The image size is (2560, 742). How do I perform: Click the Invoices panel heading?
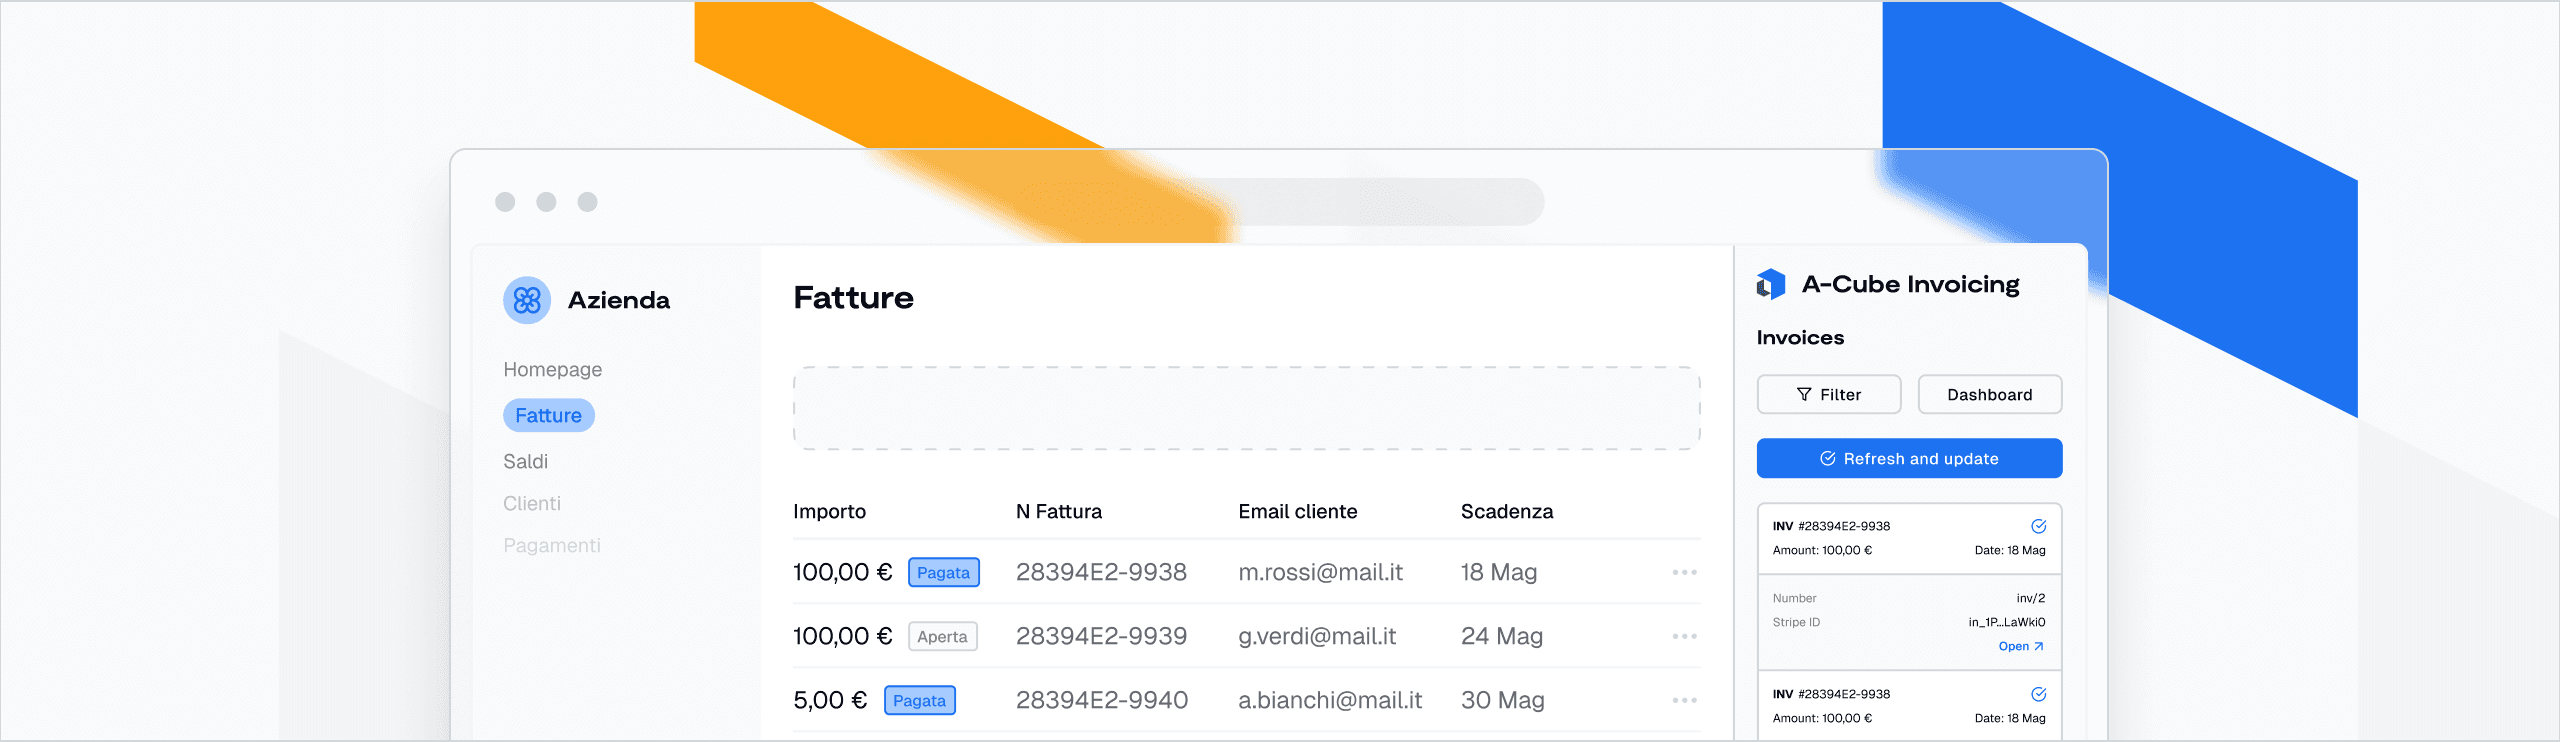pos(1800,337)
